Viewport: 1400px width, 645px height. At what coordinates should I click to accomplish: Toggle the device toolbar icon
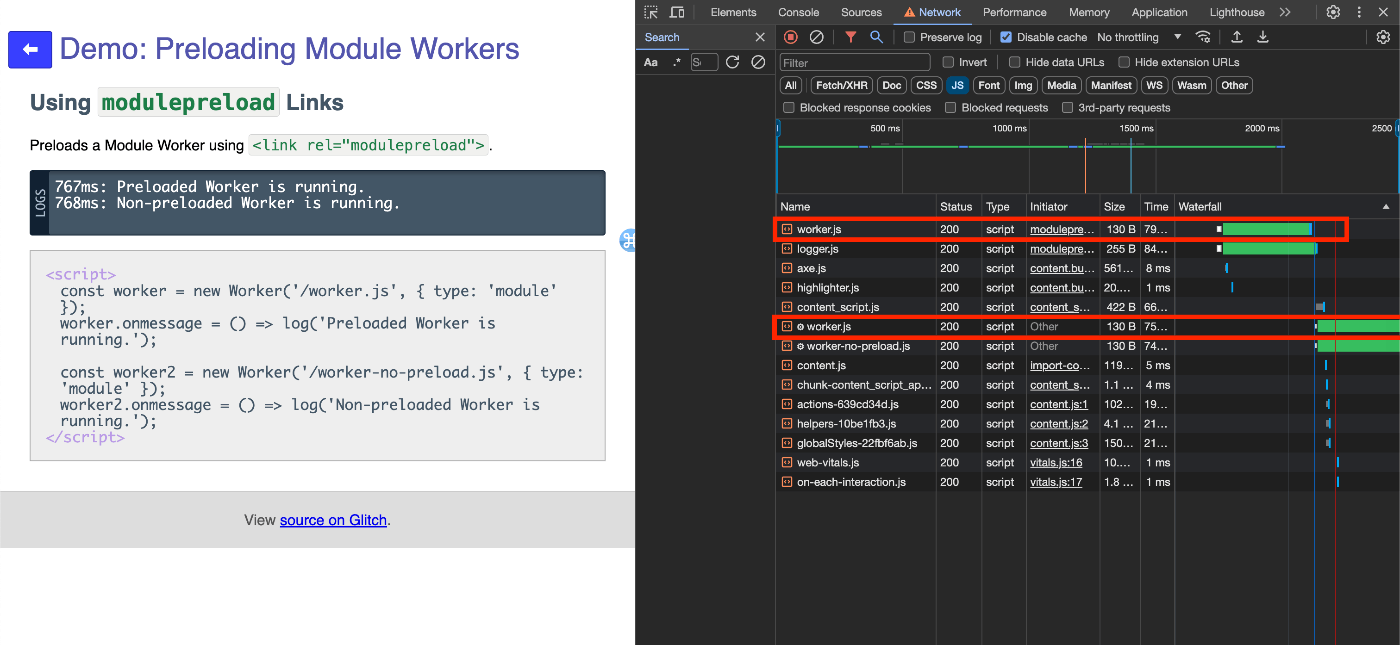click(677, 12)
